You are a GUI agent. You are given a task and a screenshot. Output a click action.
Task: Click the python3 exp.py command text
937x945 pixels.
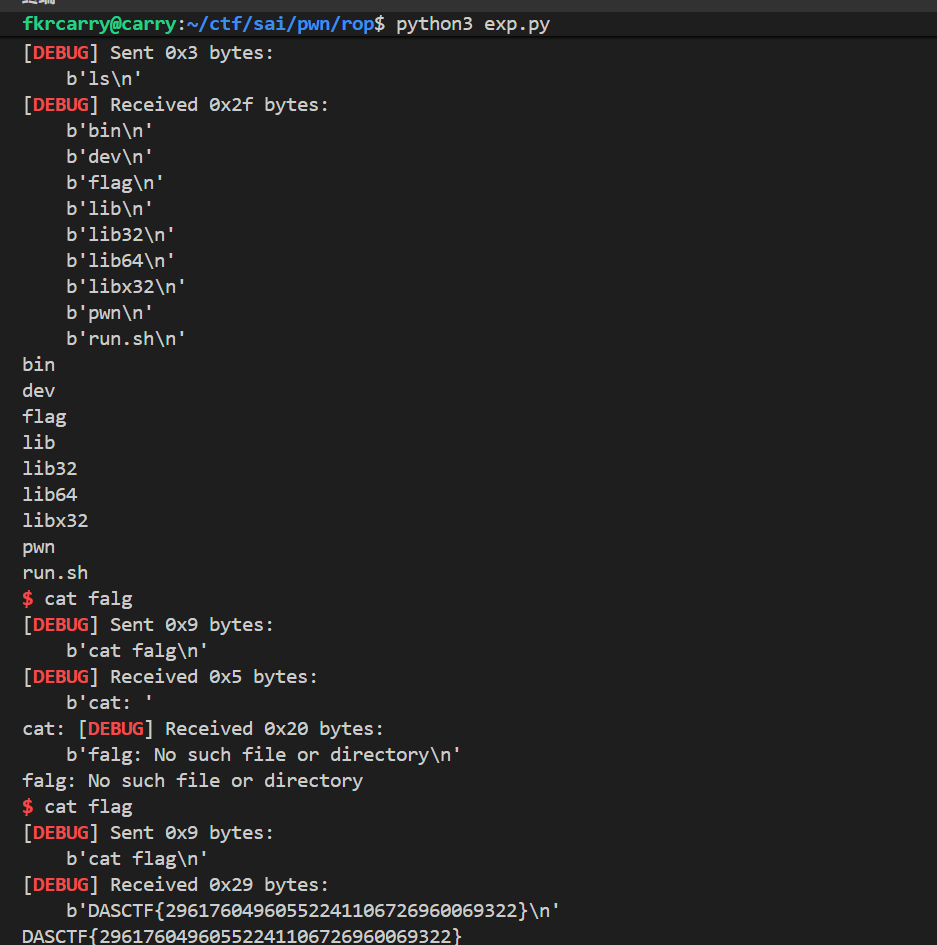point(472,24)
